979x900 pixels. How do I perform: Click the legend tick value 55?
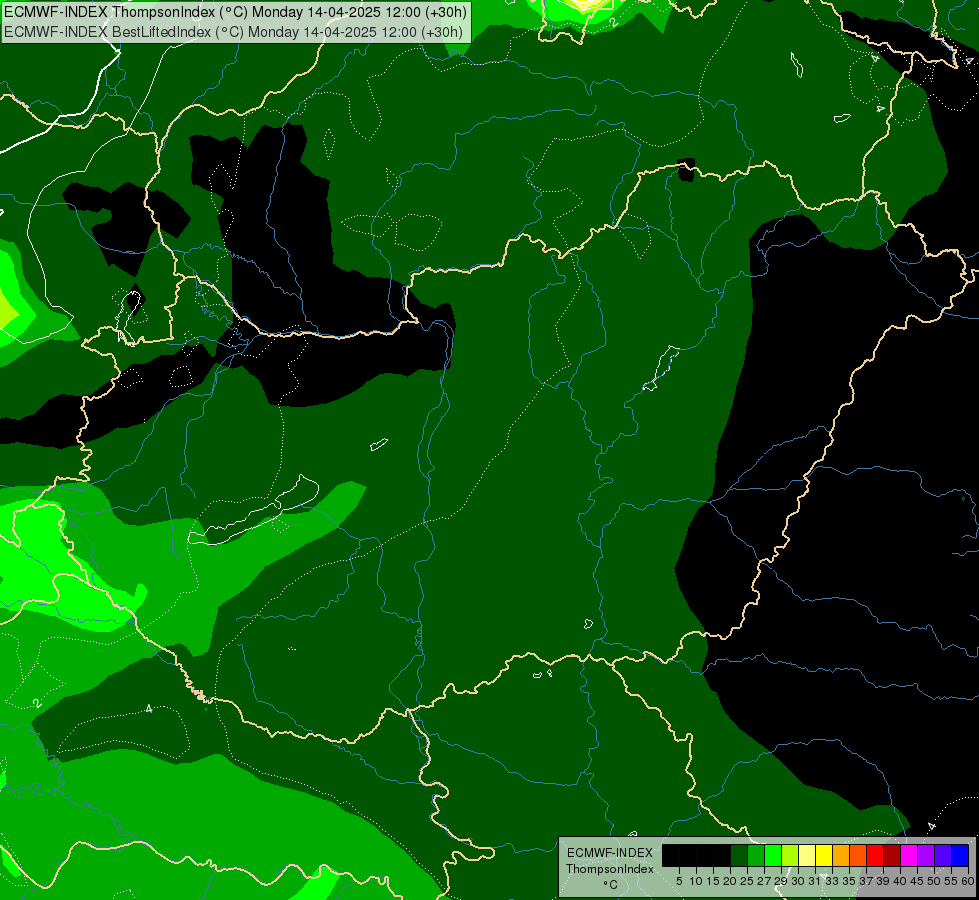pyautogui.click(x=951, y=881)
